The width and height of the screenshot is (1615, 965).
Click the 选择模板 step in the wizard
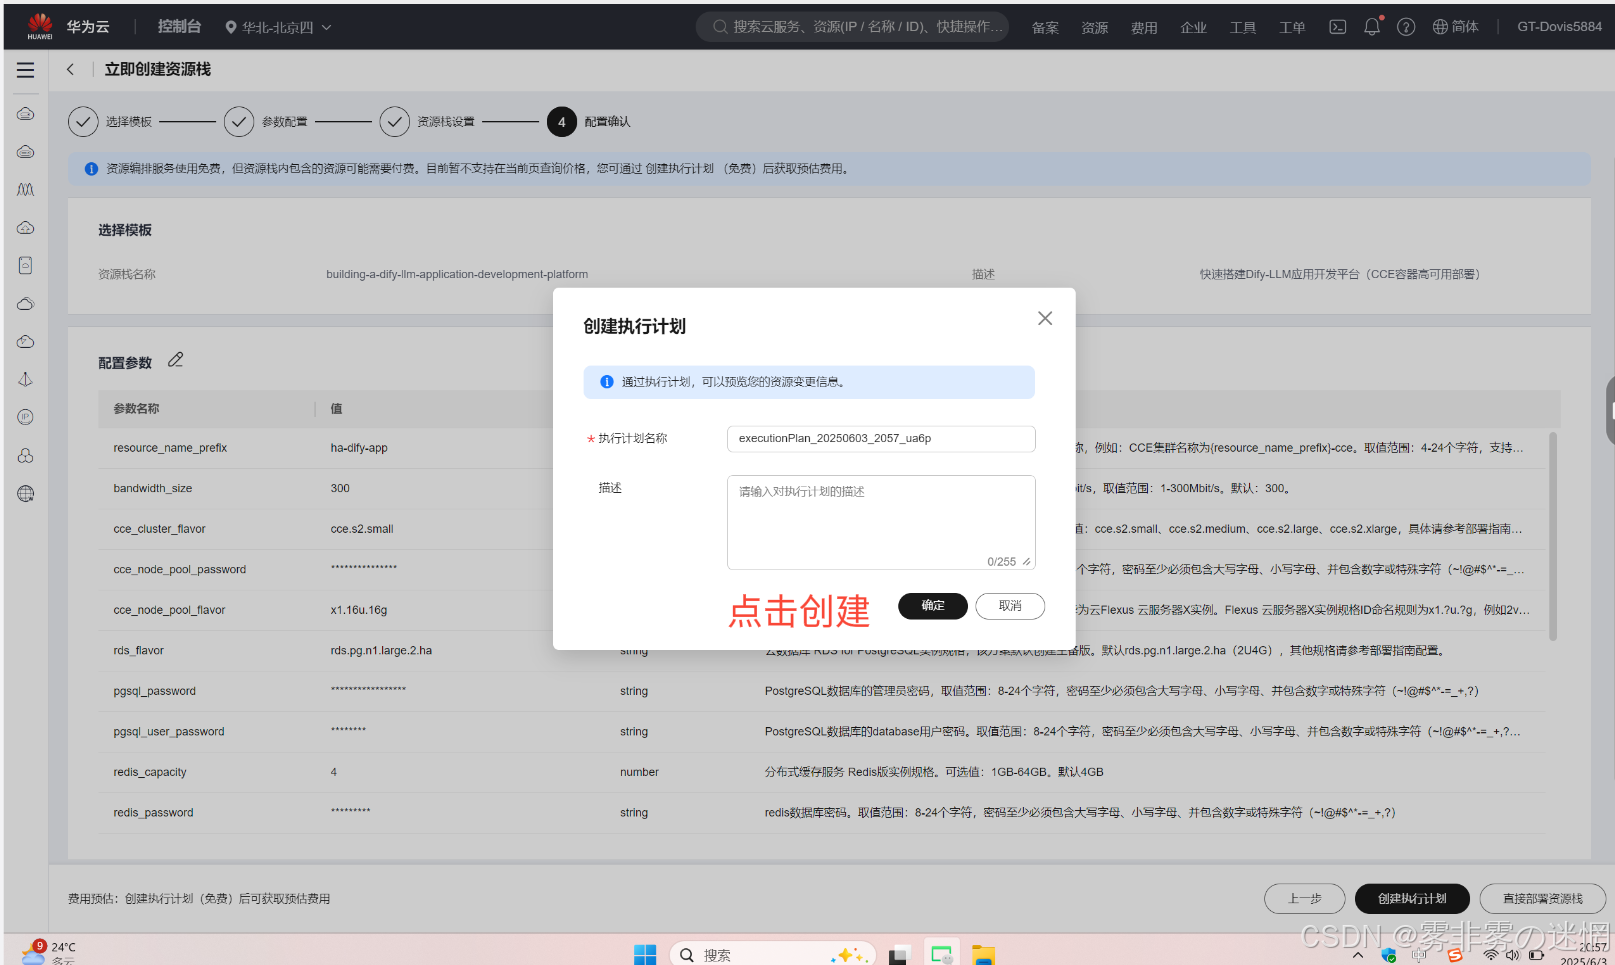(110, 122)
